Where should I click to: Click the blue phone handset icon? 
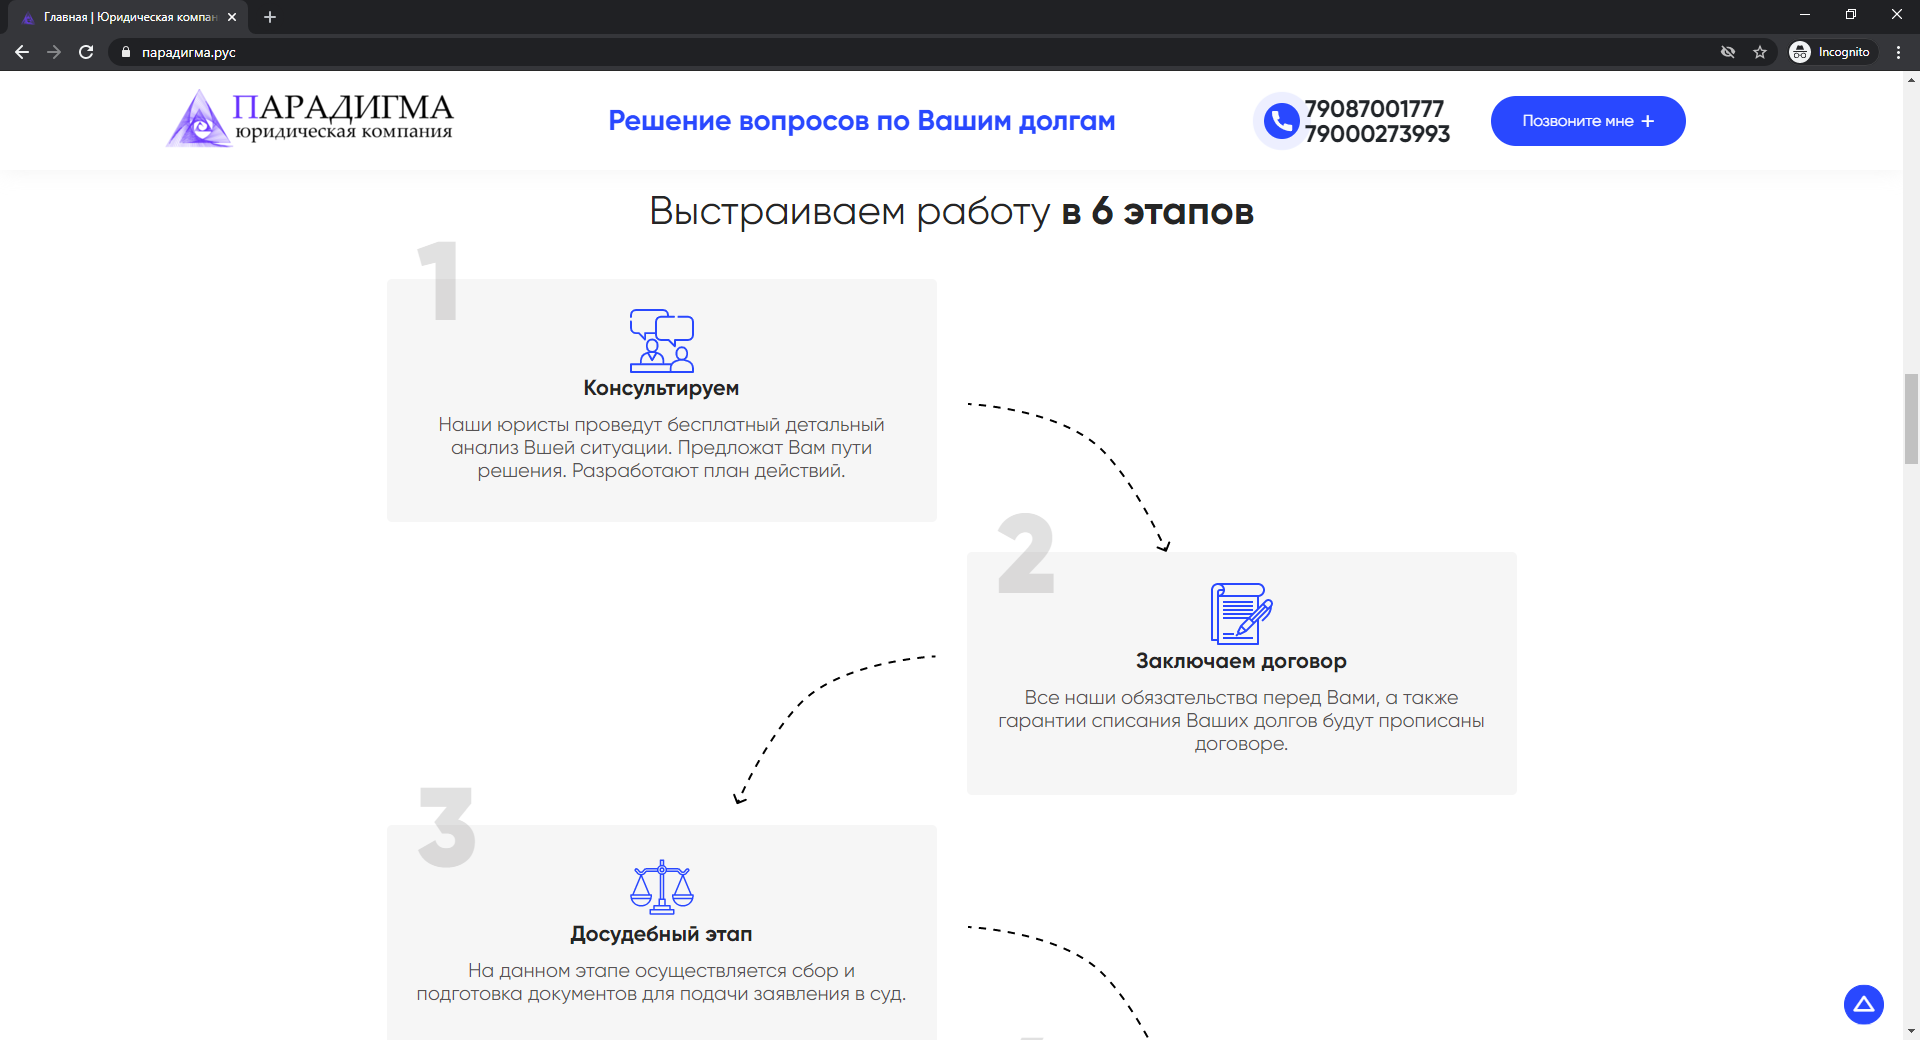tap(1280, 121)
